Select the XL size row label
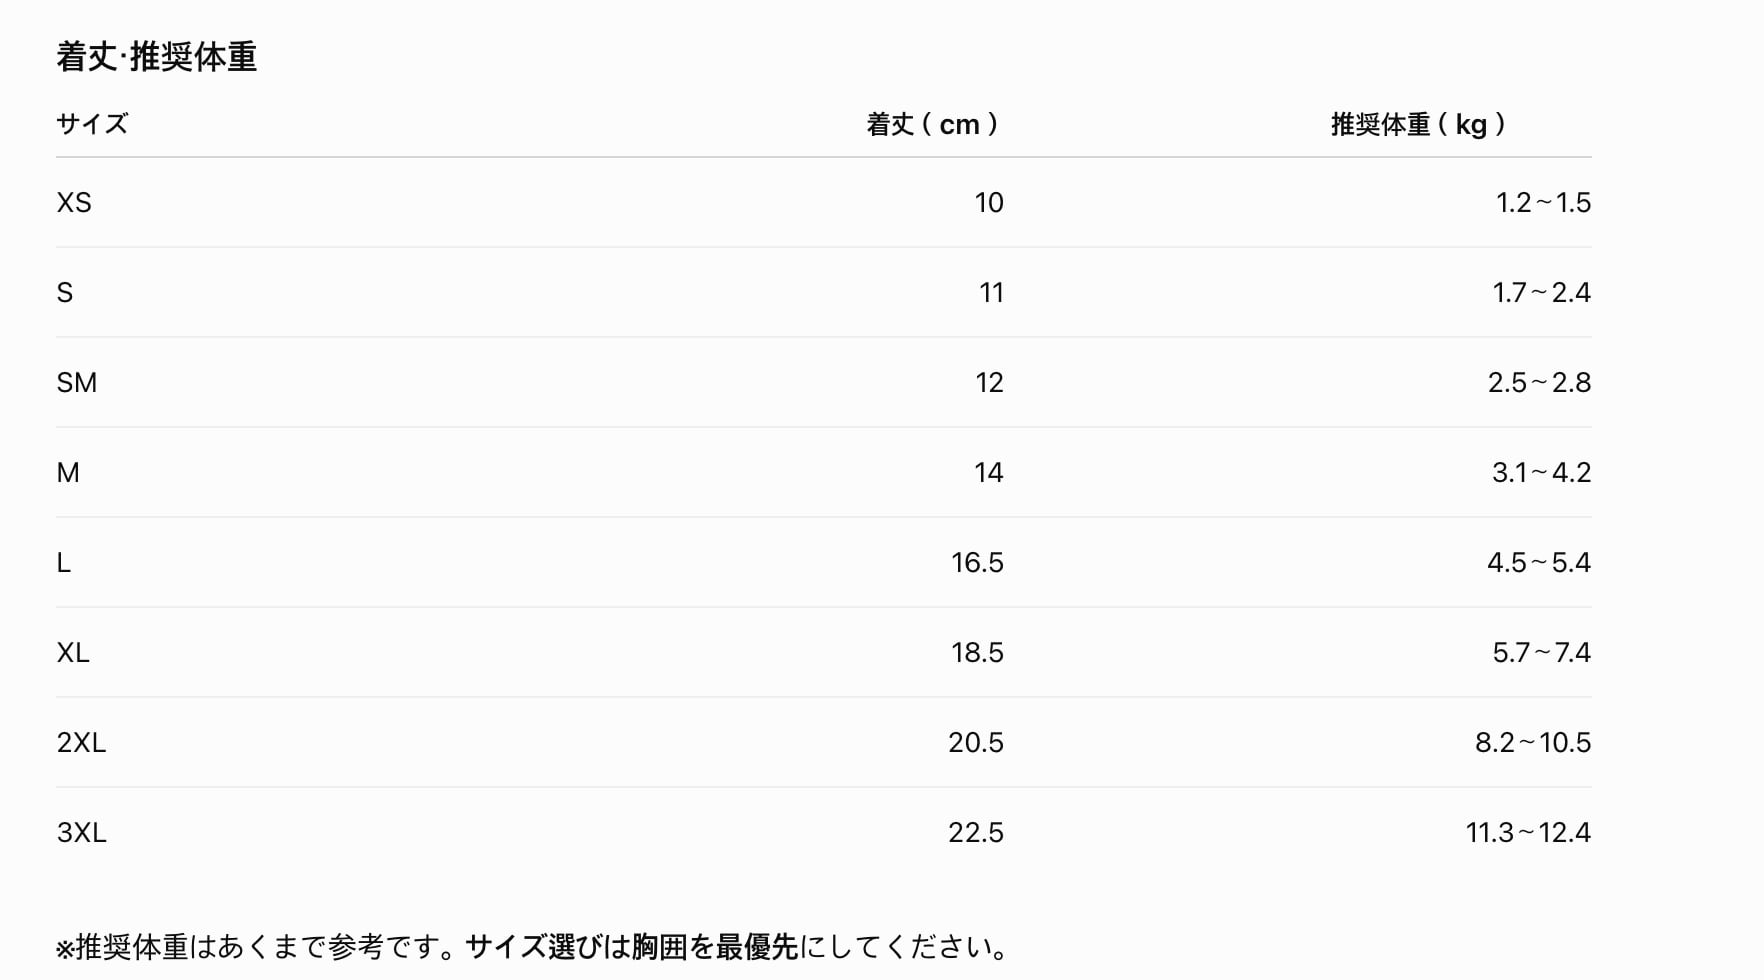This screenshot has width=1764, height=980. pyautogui.click(x=73, y=652)
